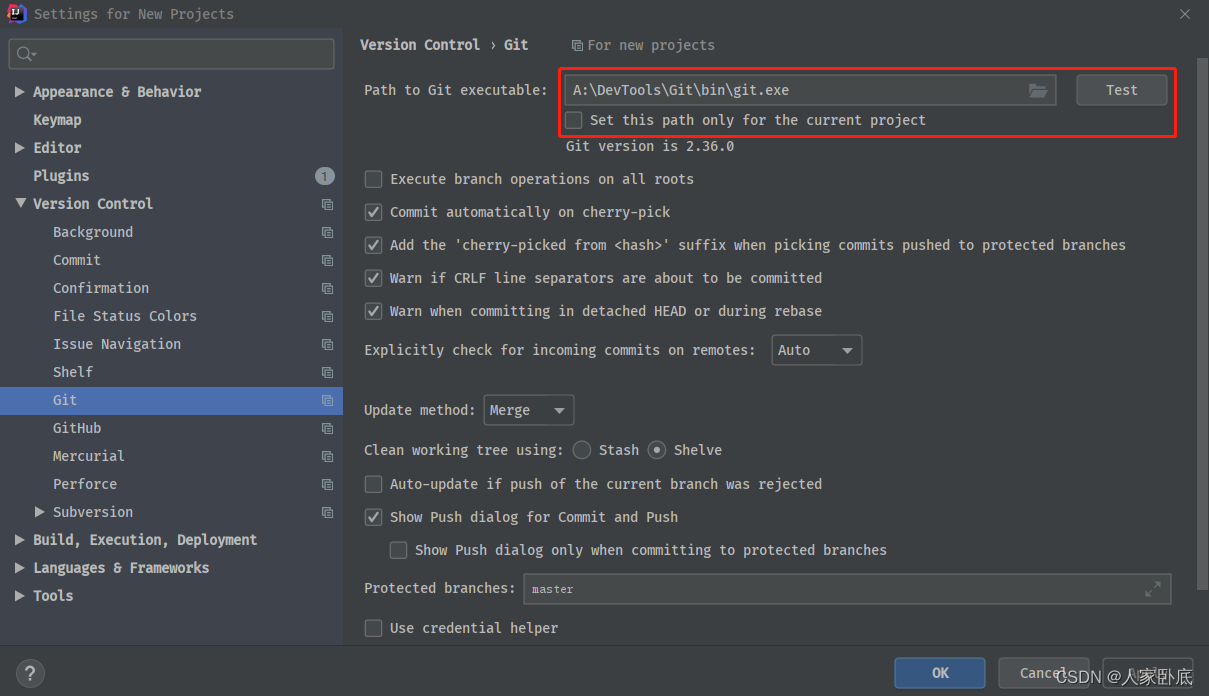Select Shelf settings item

tap(73, 372)
